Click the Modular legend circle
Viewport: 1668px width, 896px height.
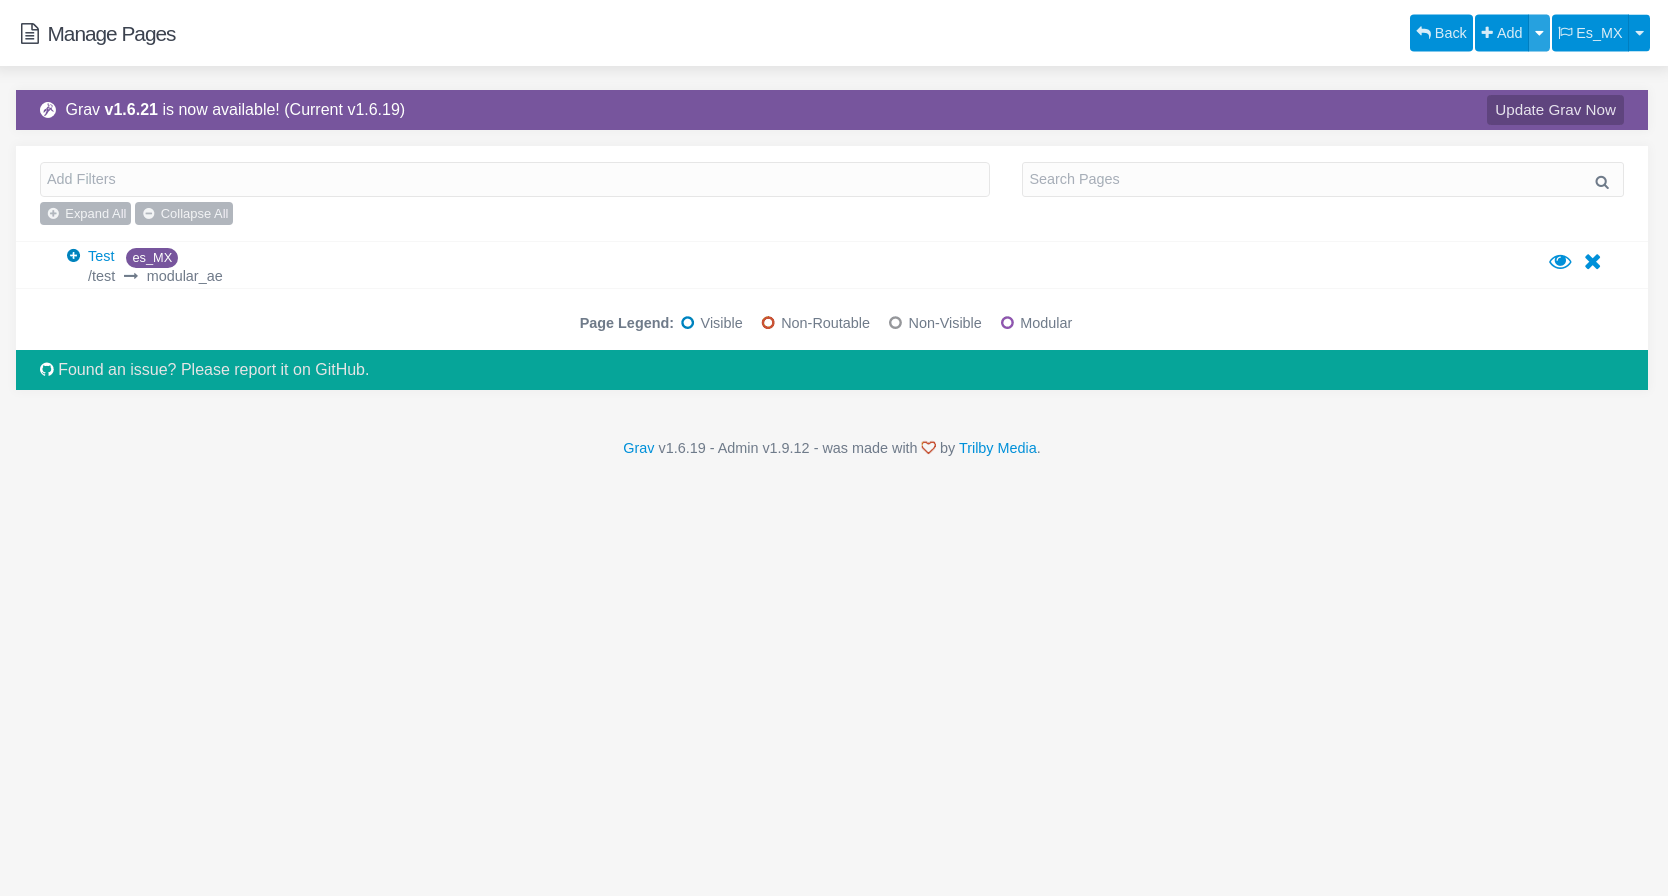(x=1007, y=323)
